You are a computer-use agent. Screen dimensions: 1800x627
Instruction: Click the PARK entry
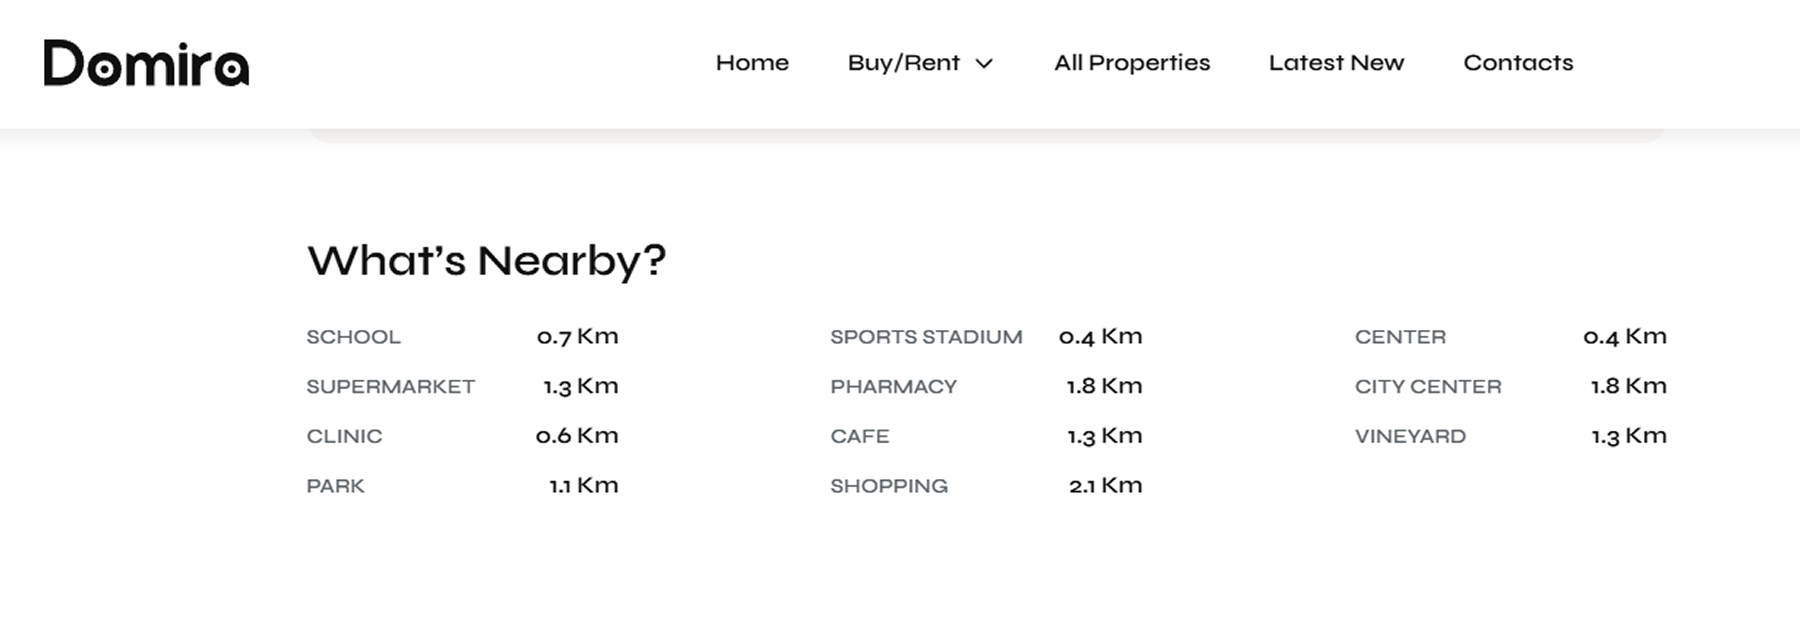[335, 486]
